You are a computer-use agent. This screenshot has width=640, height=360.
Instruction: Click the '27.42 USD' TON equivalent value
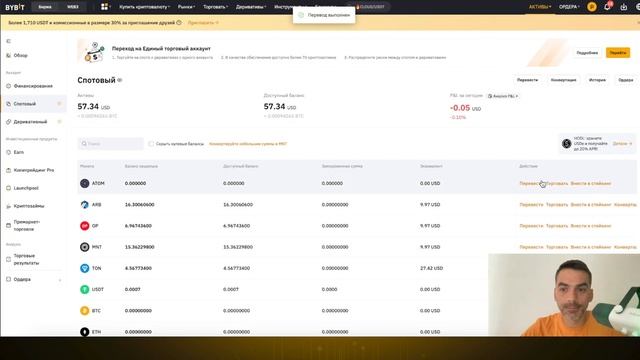click(x=431, y=268)
